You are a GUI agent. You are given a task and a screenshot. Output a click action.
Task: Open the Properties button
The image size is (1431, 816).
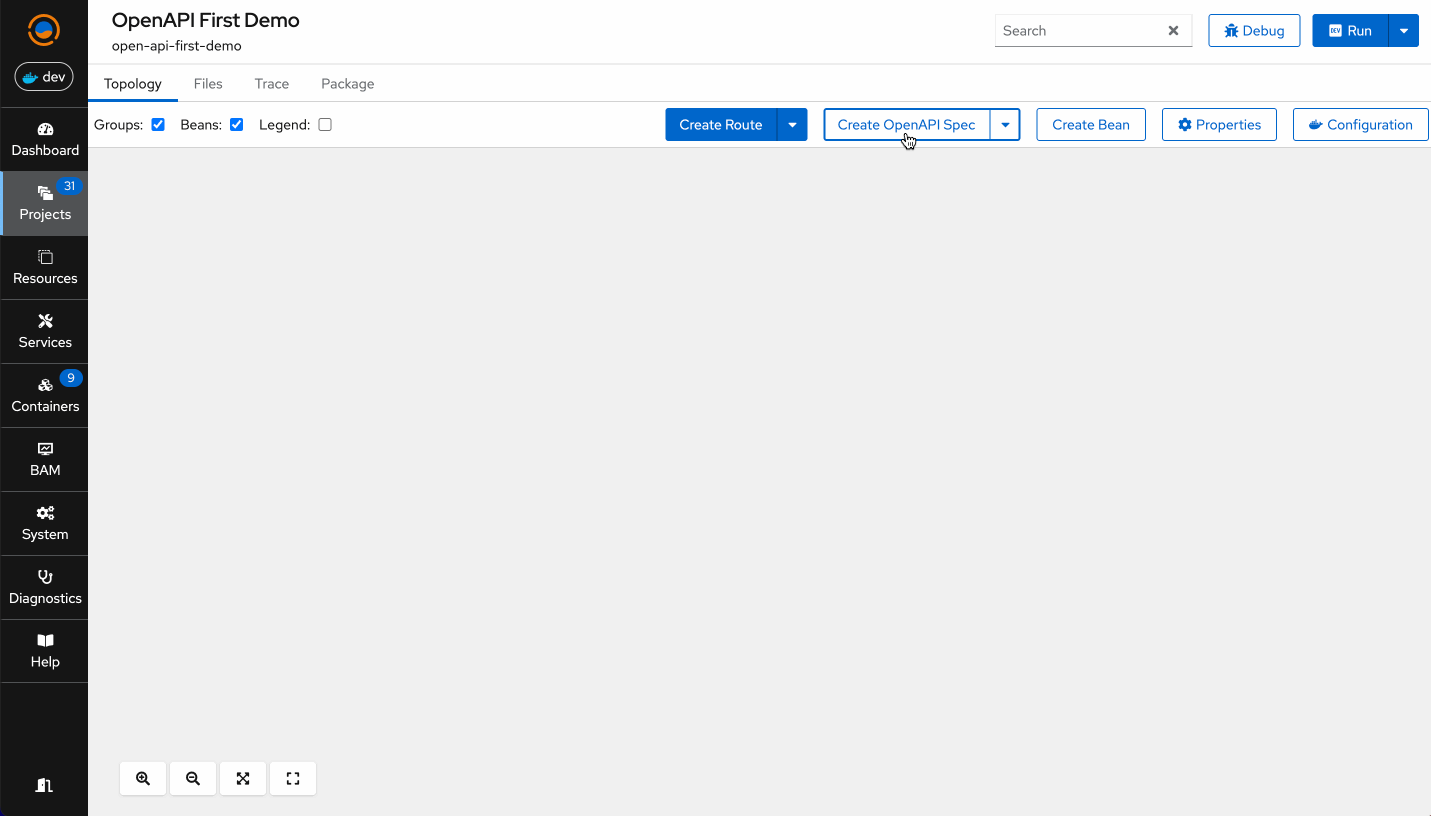1219,125
